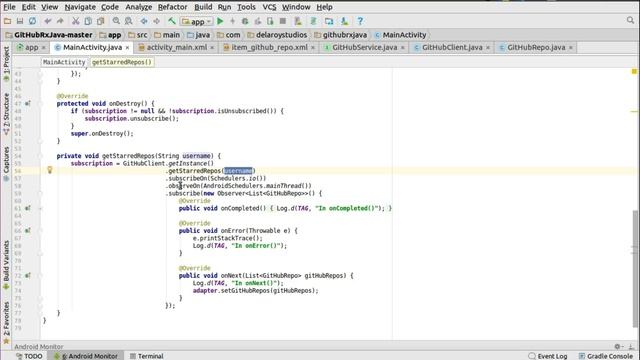Click the override gutter marker beside onNext
The image size is (640, 360).
(x=28, y=276)
